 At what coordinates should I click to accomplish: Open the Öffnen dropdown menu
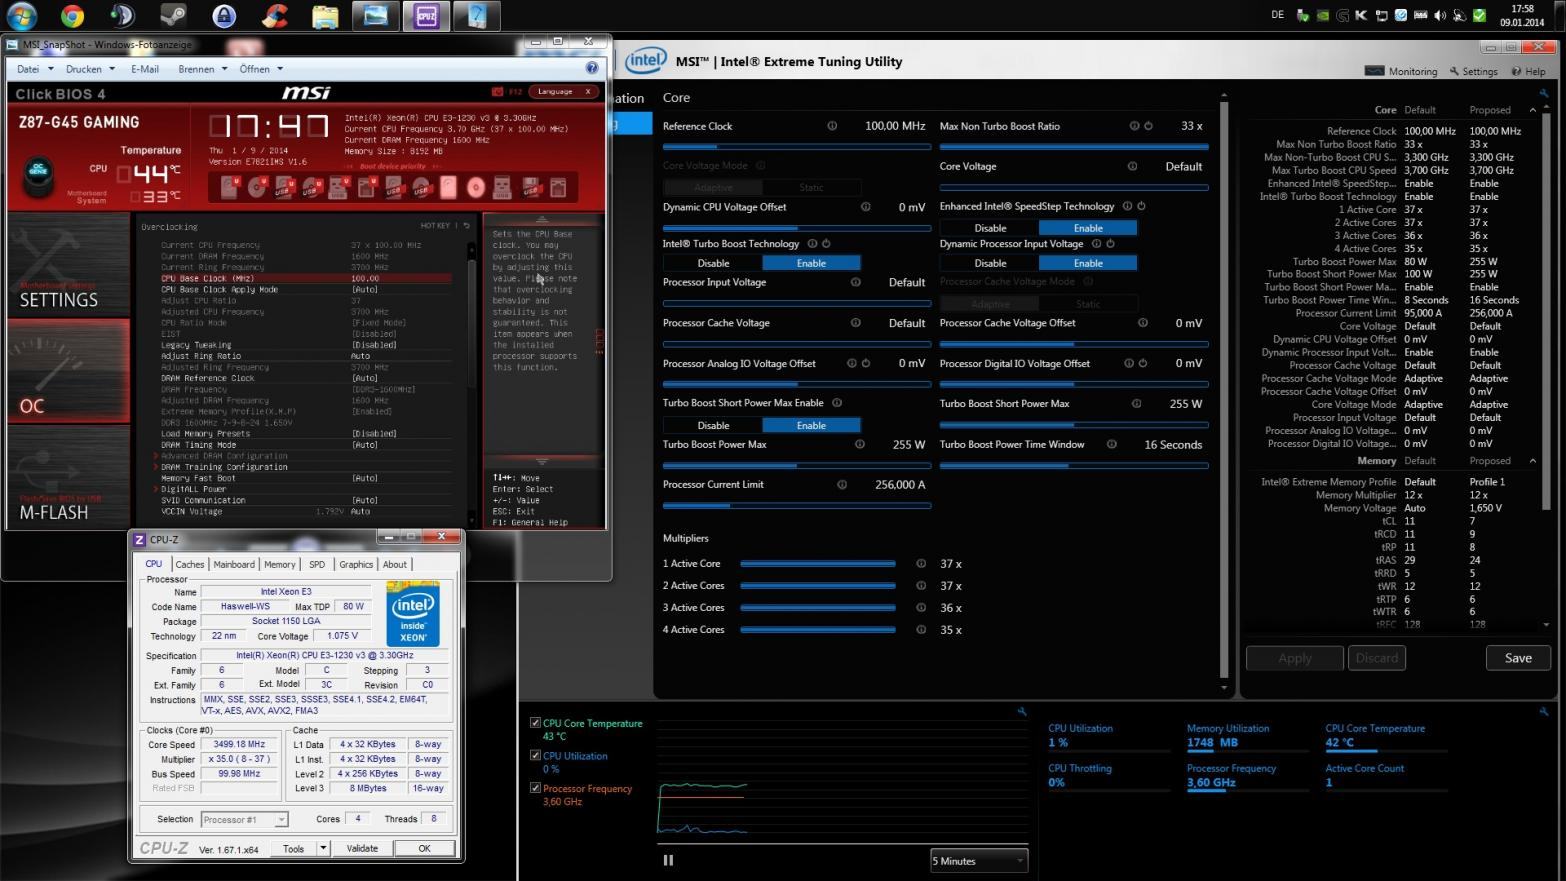point(261,69)
